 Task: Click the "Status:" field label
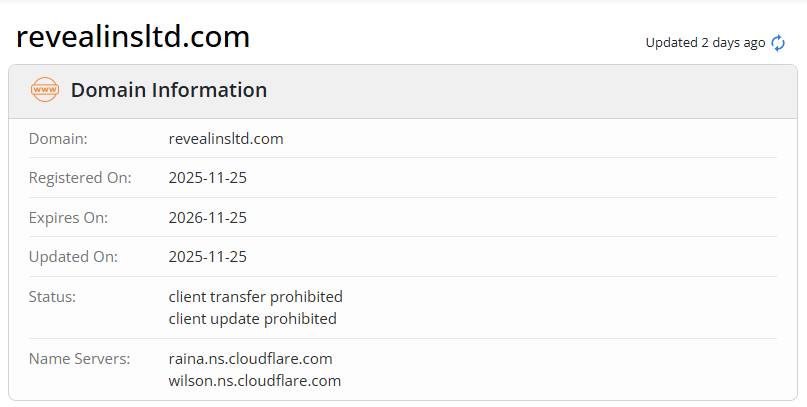click(52, 296)
